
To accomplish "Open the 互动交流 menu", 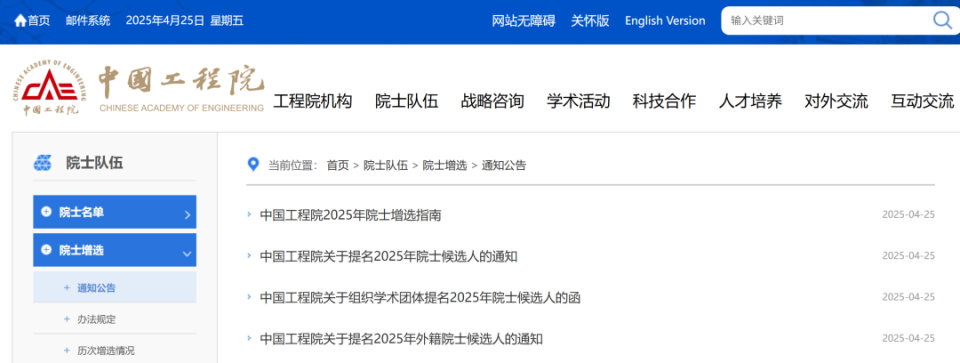I will click(x=923, y=101).
